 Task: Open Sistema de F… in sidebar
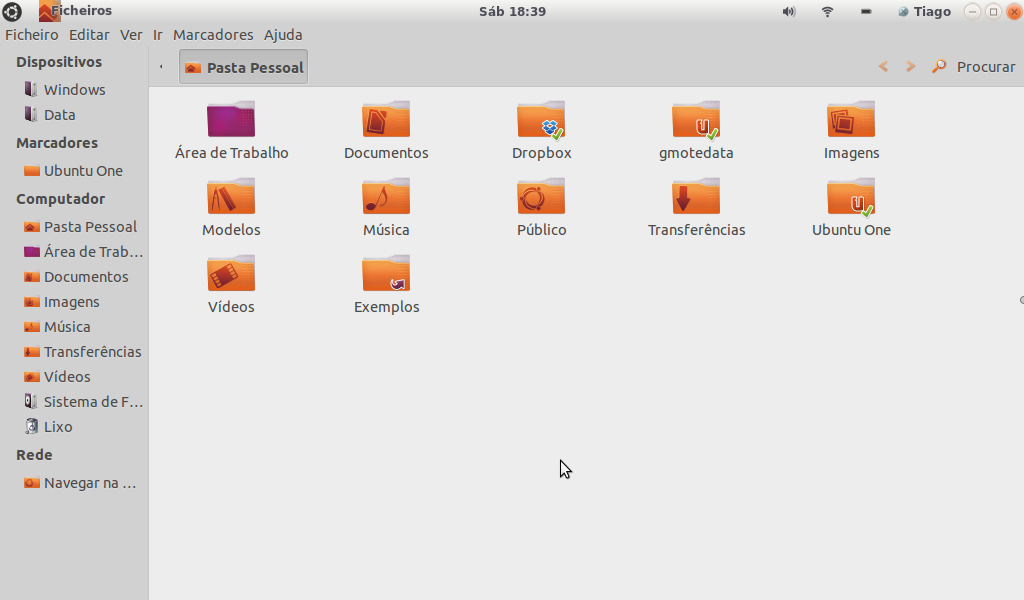click(83, 402)
